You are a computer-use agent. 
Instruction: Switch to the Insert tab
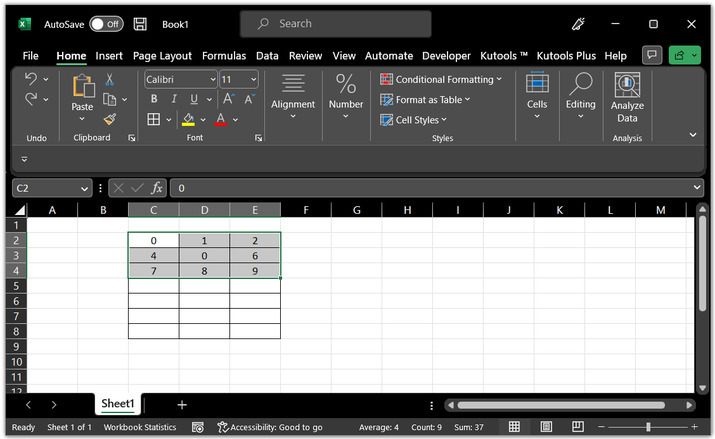(109, 56)
